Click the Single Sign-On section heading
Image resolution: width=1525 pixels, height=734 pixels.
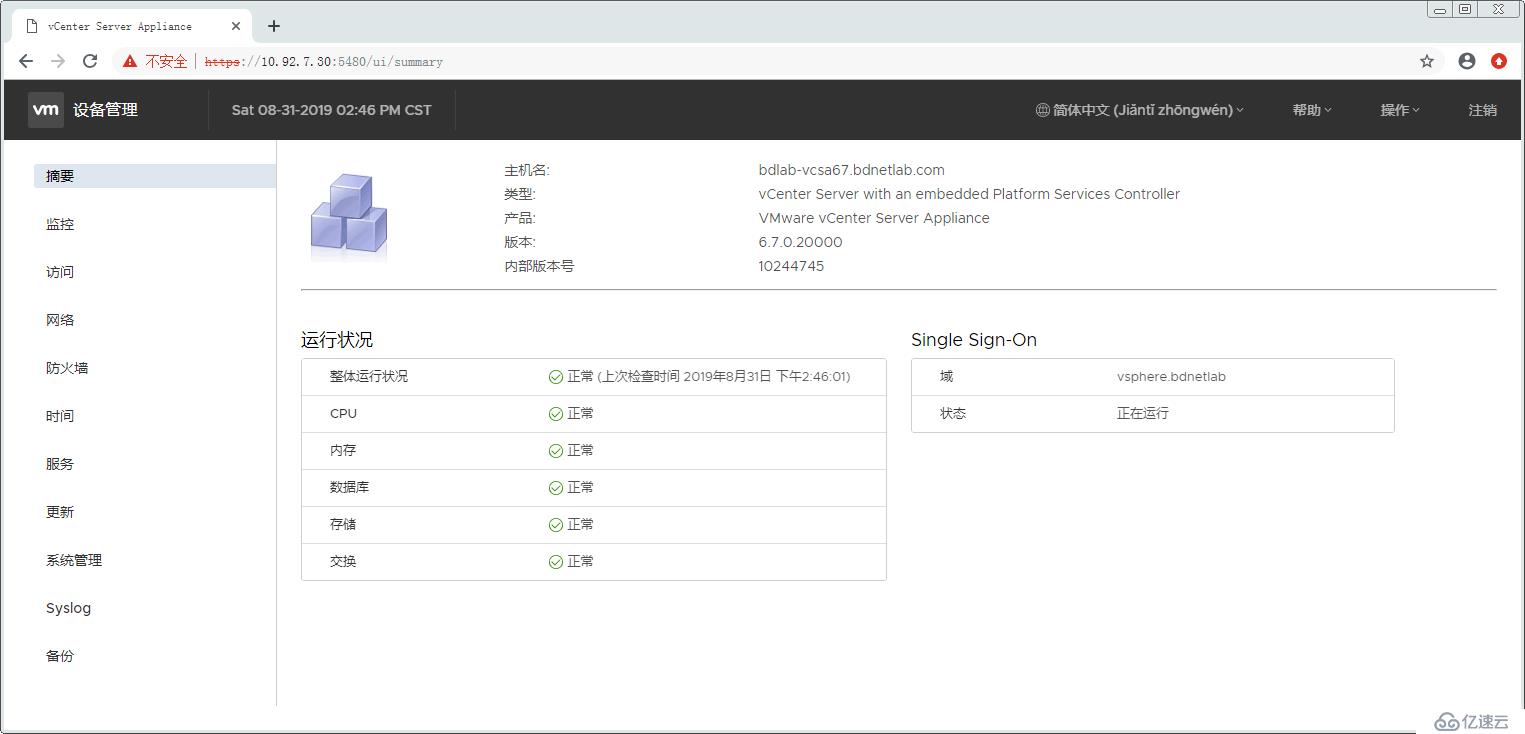[974, 340]
